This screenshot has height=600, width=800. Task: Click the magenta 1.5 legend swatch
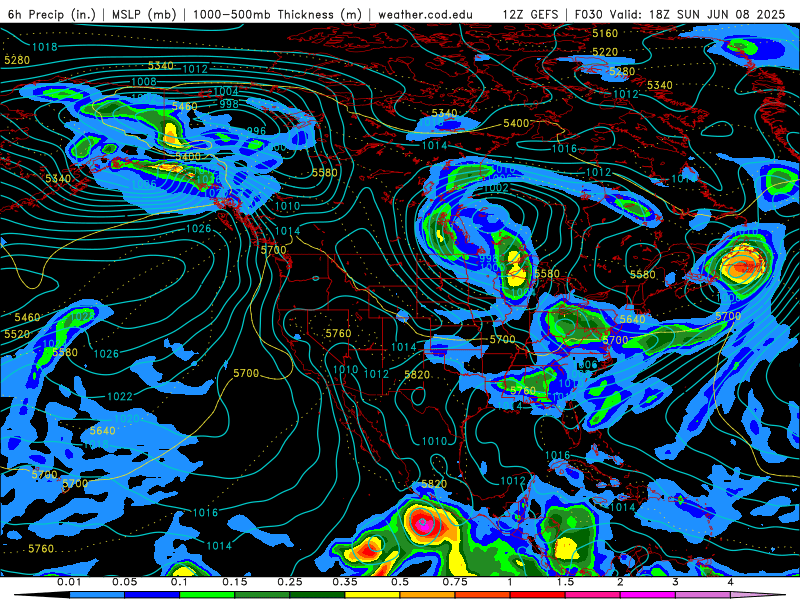click(593, 595)
